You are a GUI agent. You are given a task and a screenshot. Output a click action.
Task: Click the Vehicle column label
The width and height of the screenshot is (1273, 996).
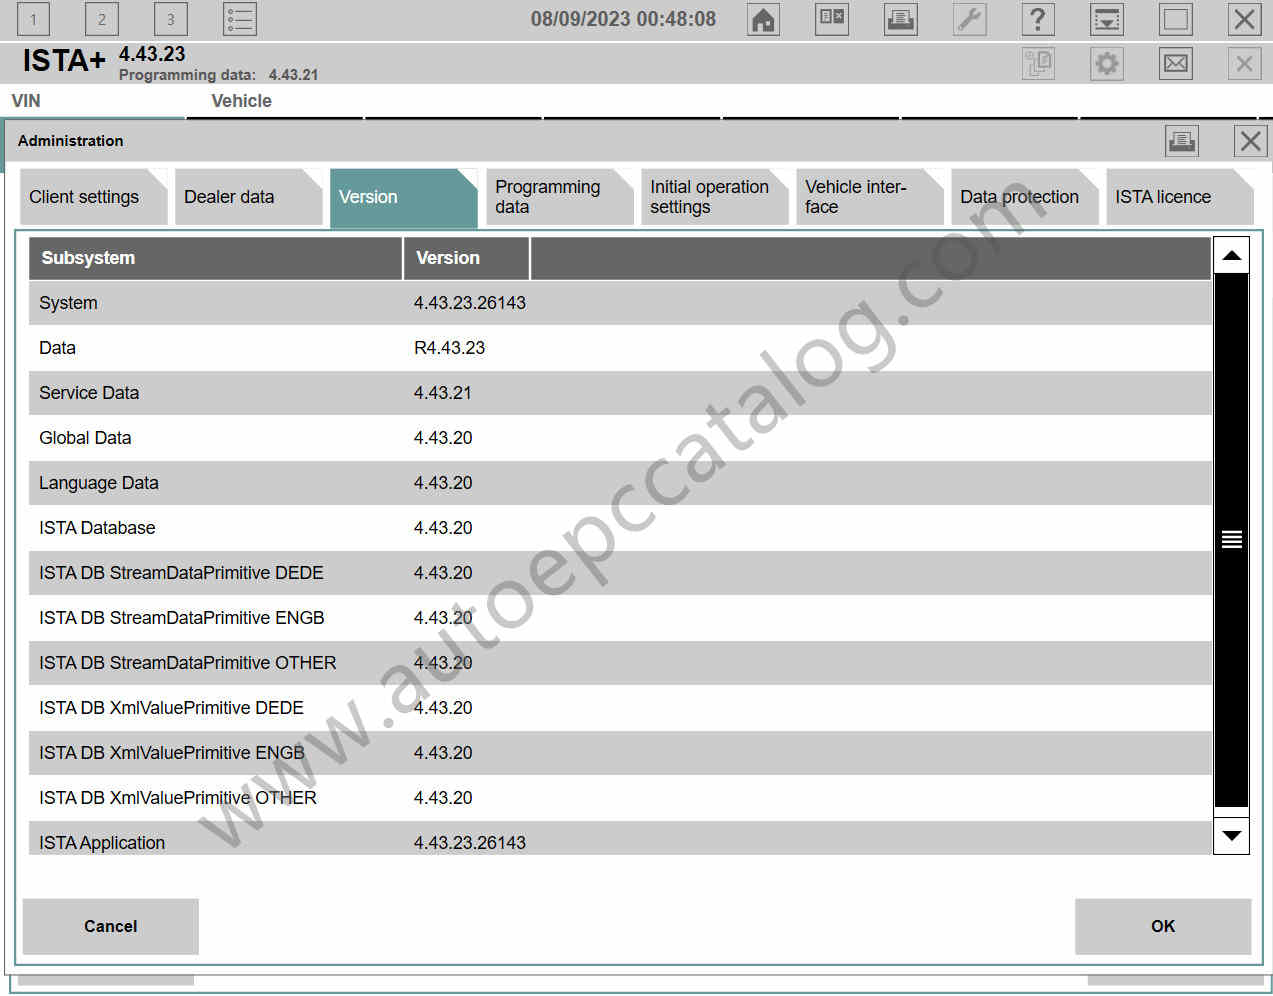(241, 101)
